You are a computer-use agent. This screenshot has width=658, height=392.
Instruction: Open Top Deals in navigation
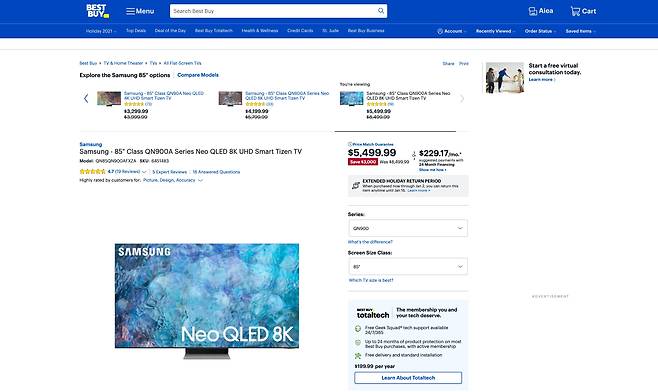136,31
